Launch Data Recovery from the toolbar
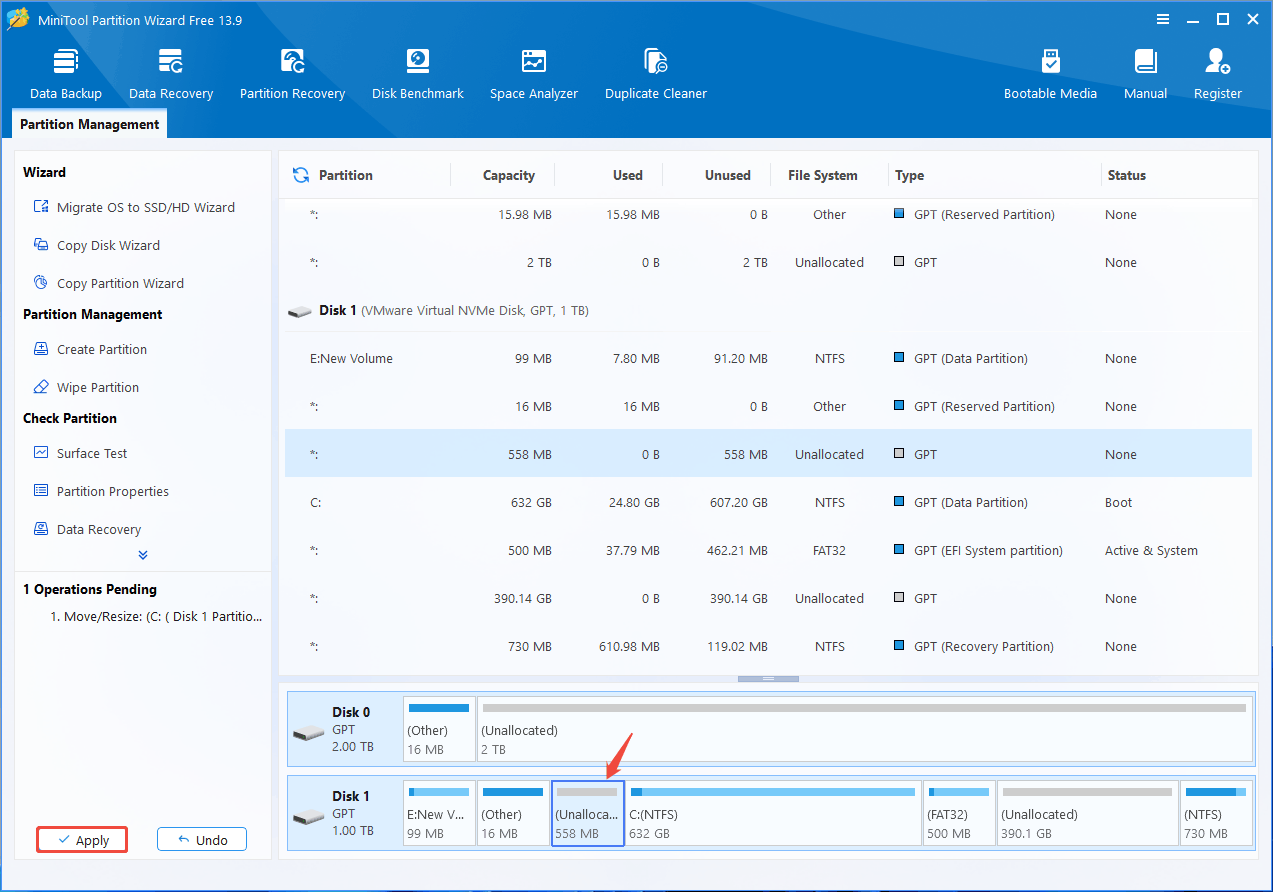This screenshot has height=892, width=1273. tap(171, 74)
